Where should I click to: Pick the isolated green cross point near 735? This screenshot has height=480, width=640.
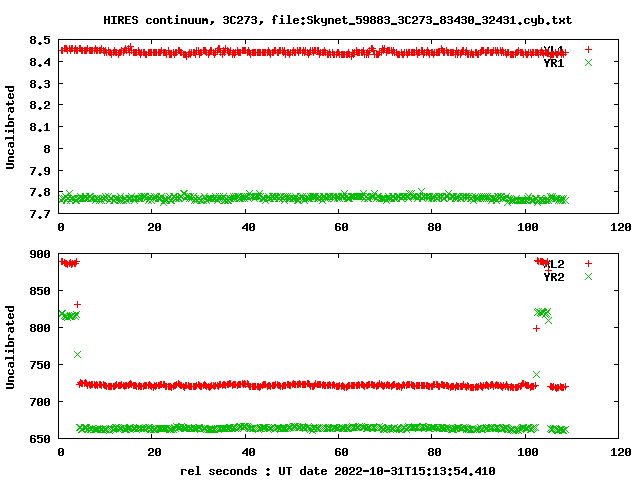point(536,374)
